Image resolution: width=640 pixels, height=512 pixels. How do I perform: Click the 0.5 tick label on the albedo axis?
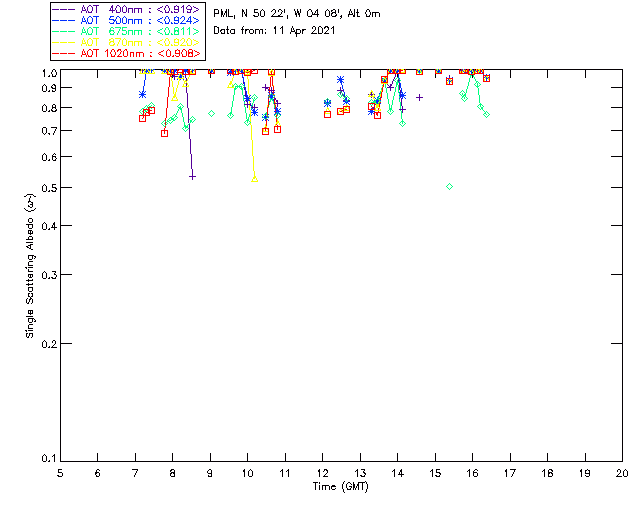point(45,188)
